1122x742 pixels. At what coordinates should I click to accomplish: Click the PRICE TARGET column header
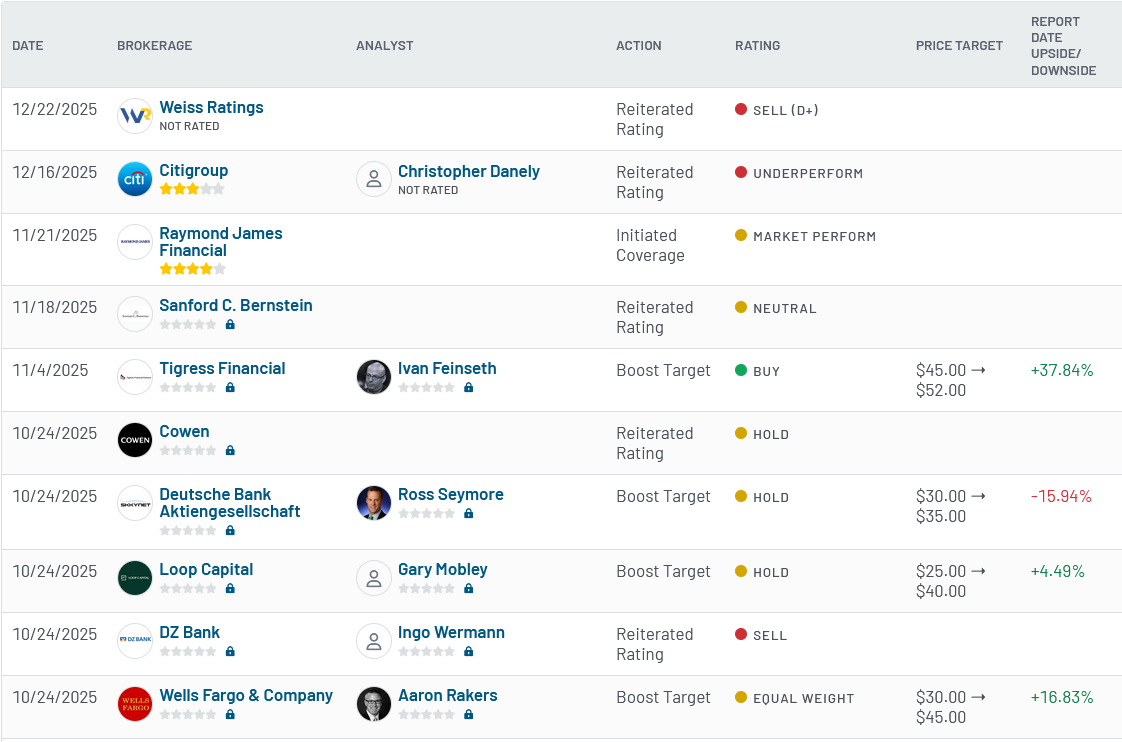tap(960, 46)
